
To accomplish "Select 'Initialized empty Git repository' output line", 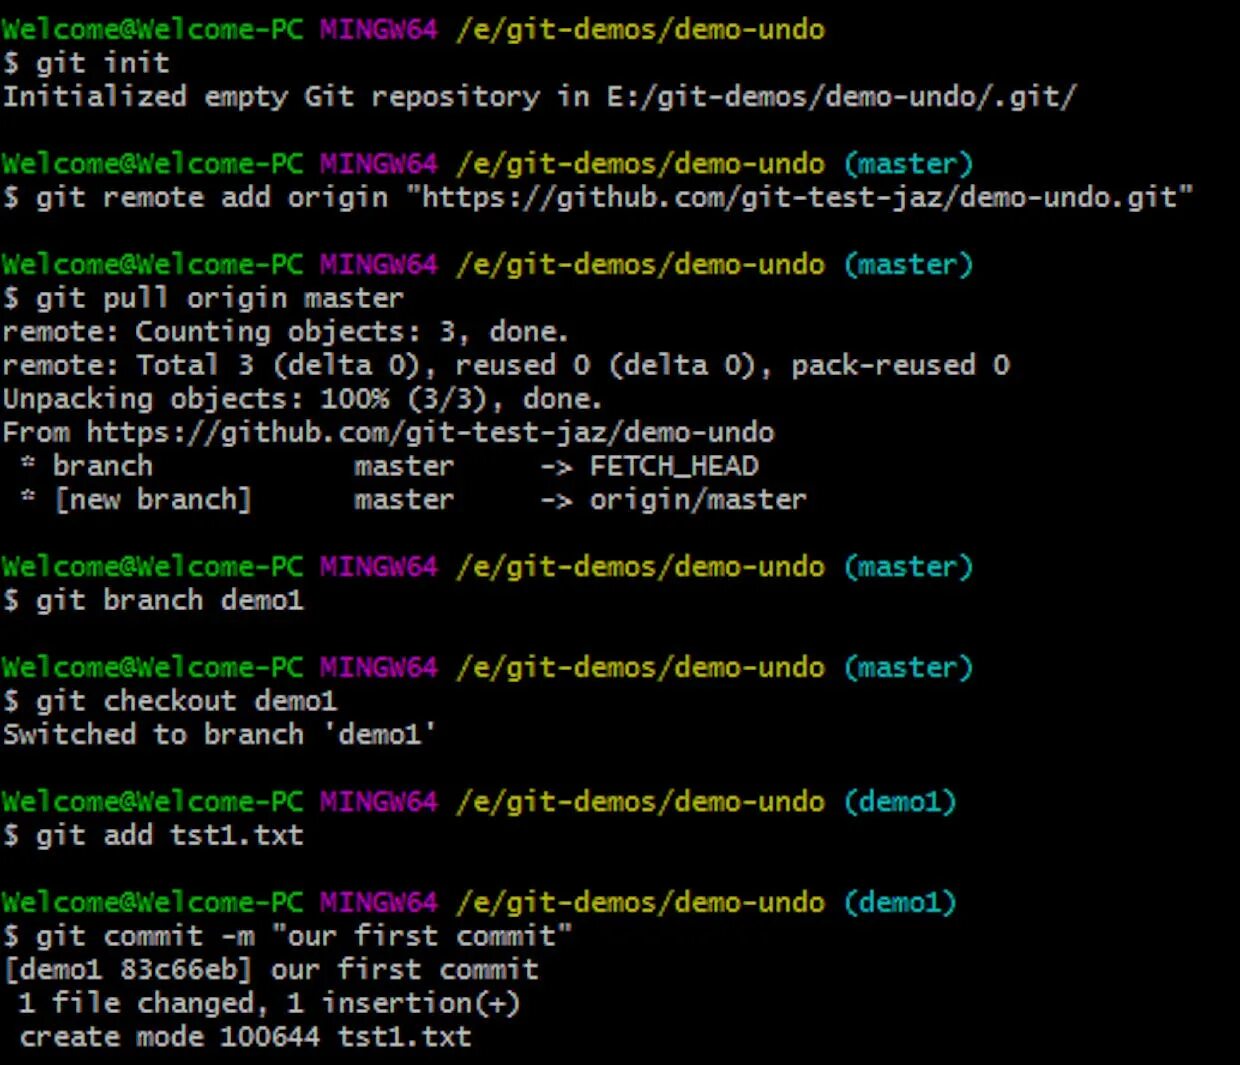I will coord(539,97).
